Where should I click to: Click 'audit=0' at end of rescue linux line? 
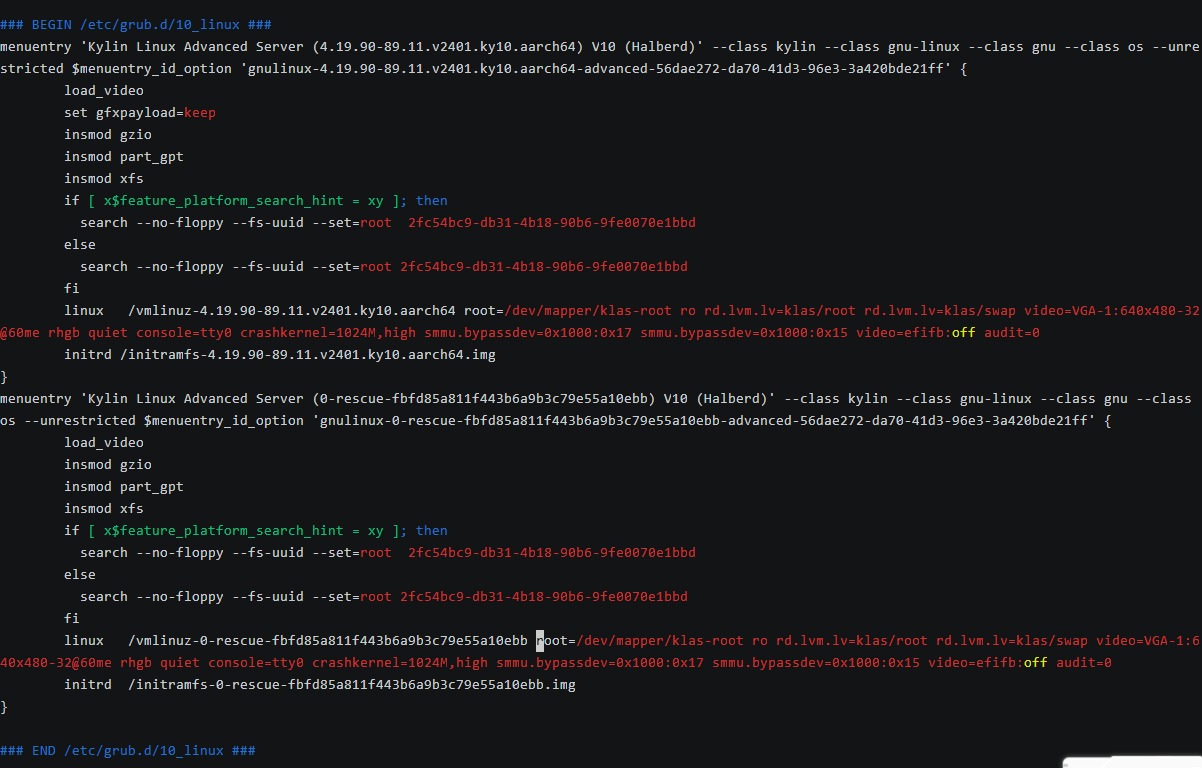pyautogui.click(x=1084, y=663)
